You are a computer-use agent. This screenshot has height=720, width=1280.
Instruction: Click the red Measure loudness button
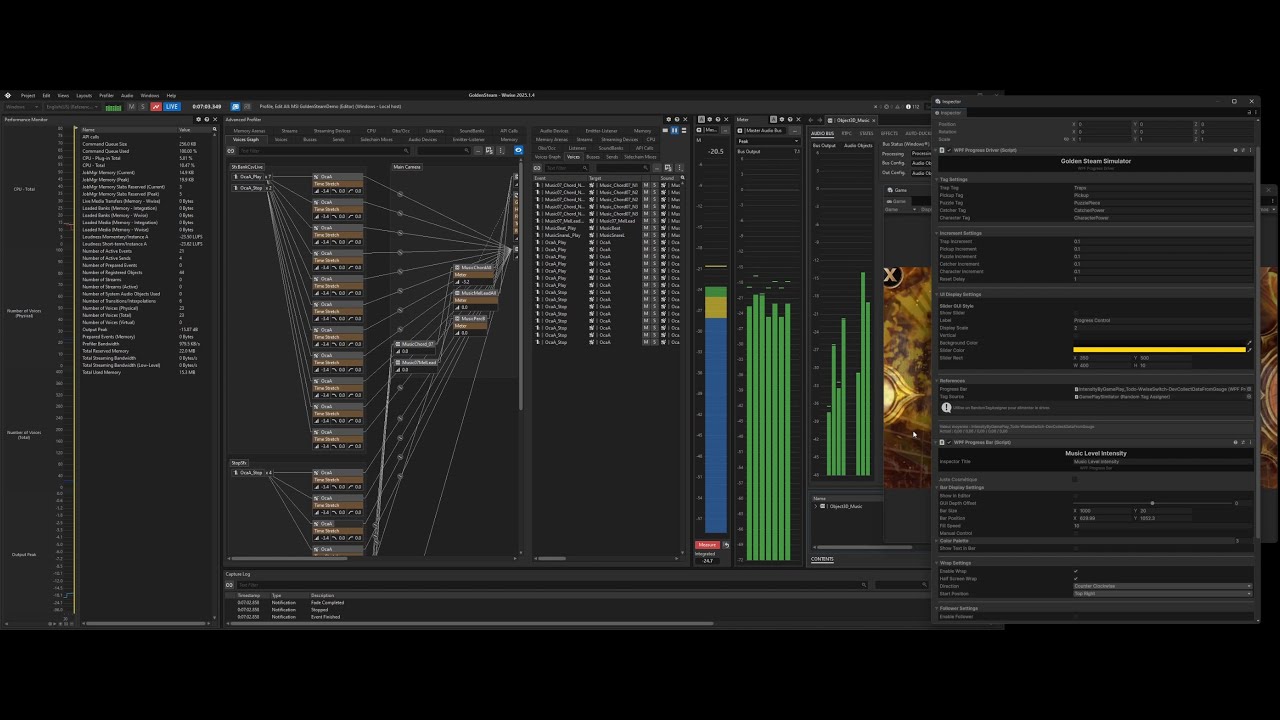707,545
